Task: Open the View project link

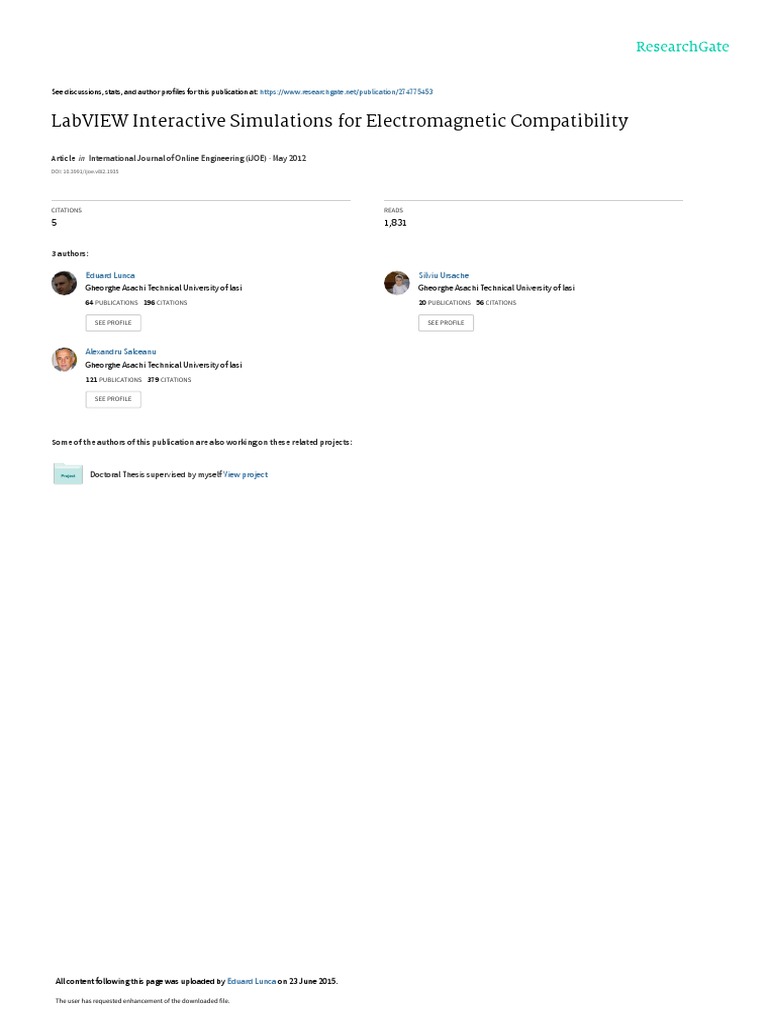Action: pos(246,475)
